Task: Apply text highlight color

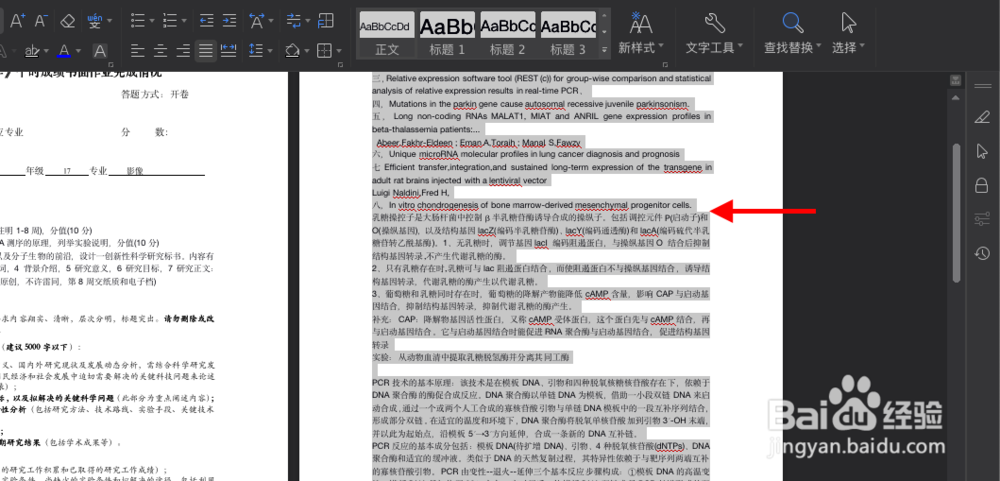Action: pos(31,50)
